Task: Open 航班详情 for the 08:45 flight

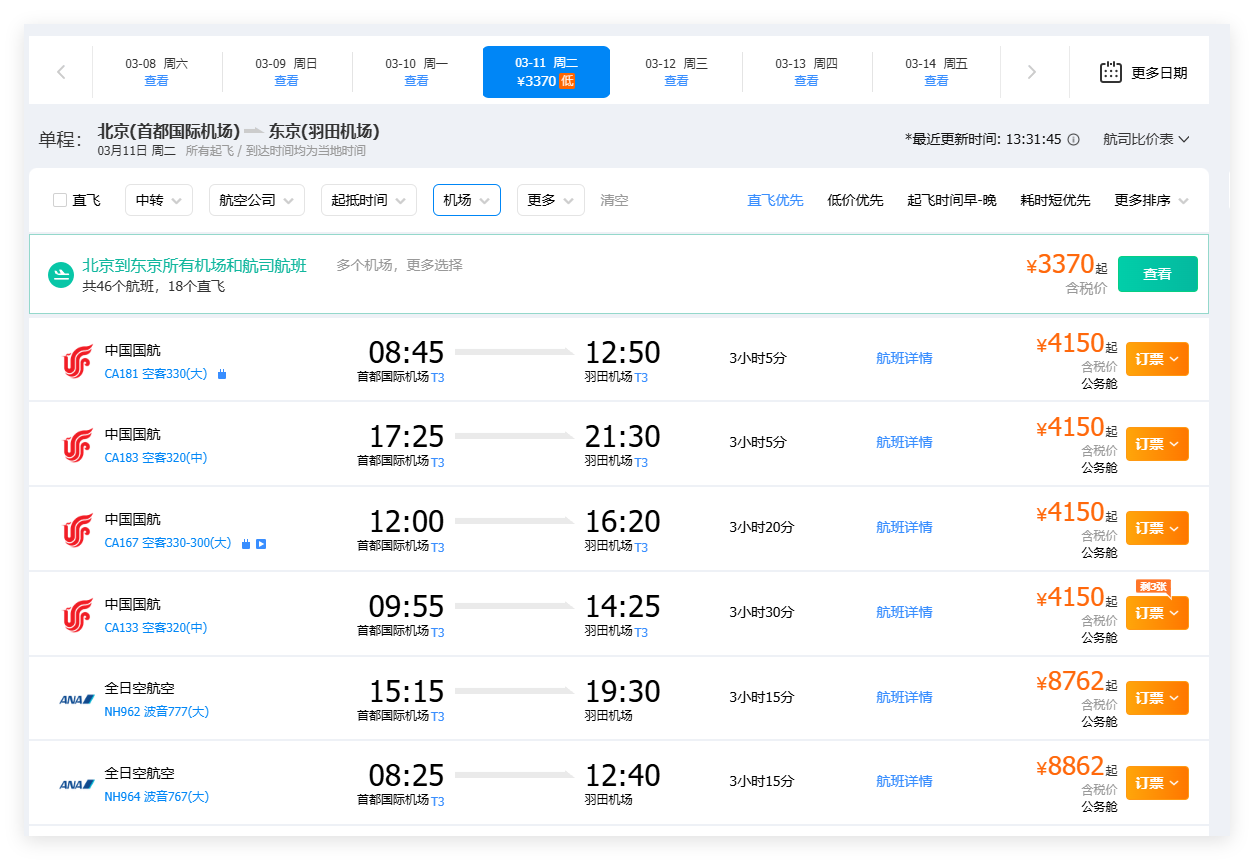Action: (x=904, y=358)
